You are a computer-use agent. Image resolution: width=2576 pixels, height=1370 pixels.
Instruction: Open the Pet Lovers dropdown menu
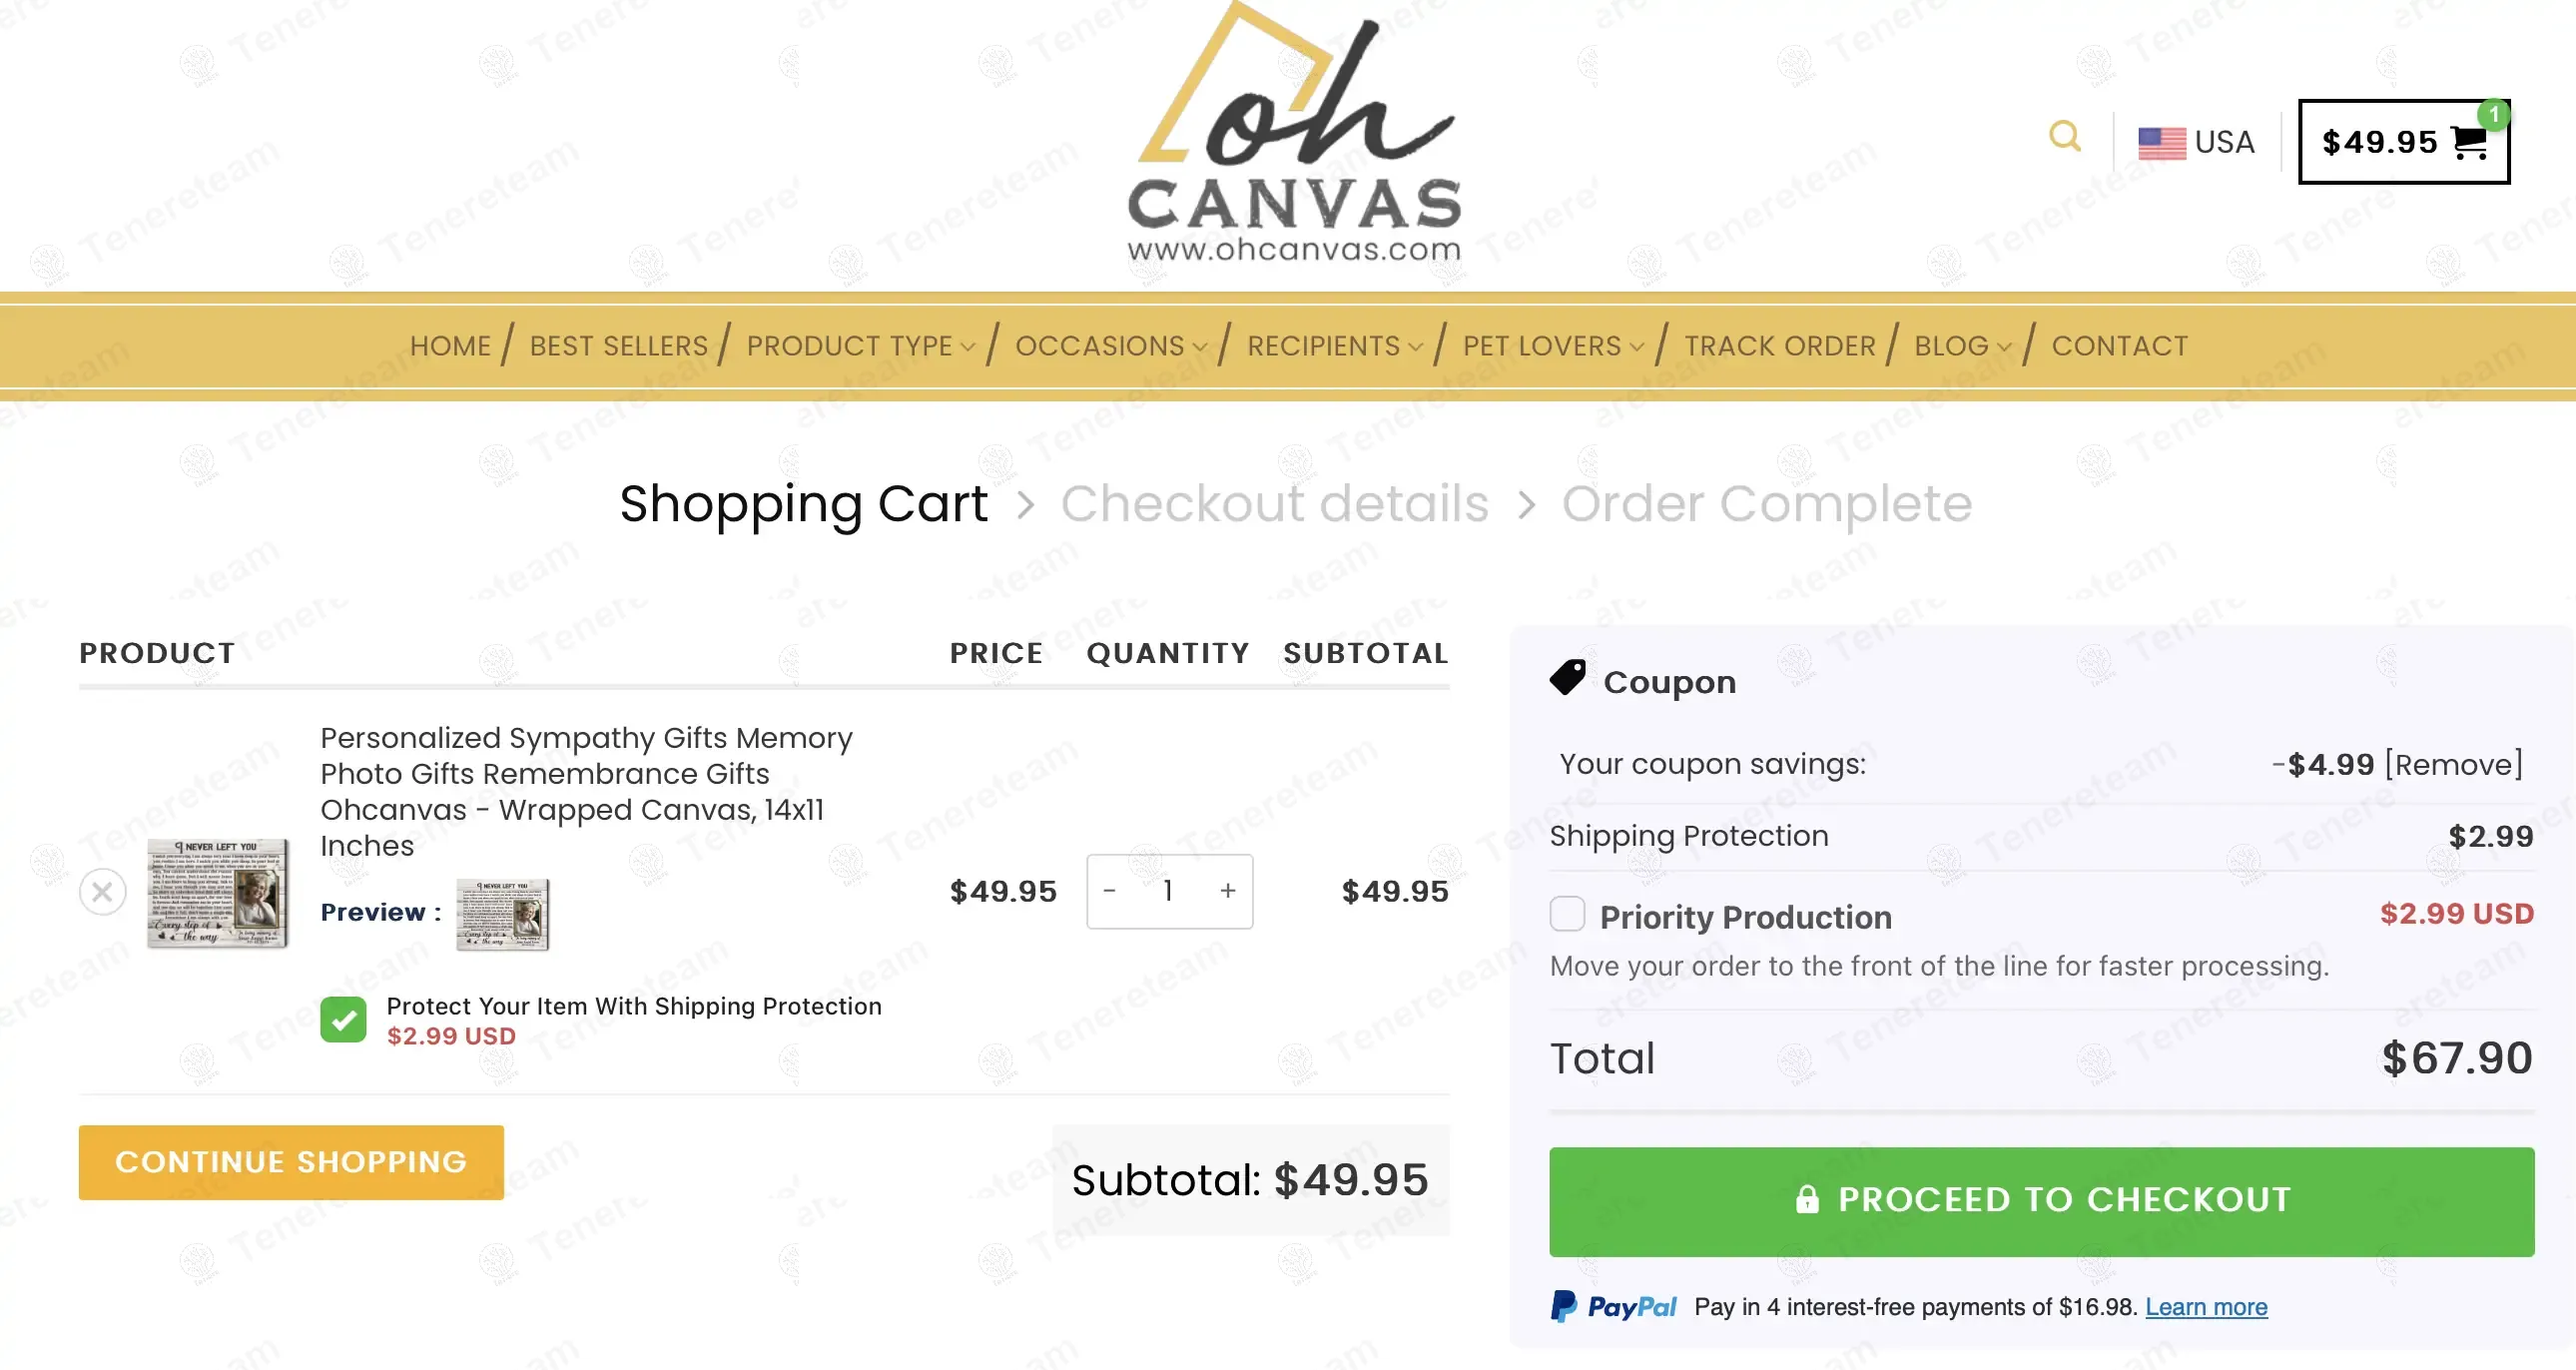point(1552,346)
